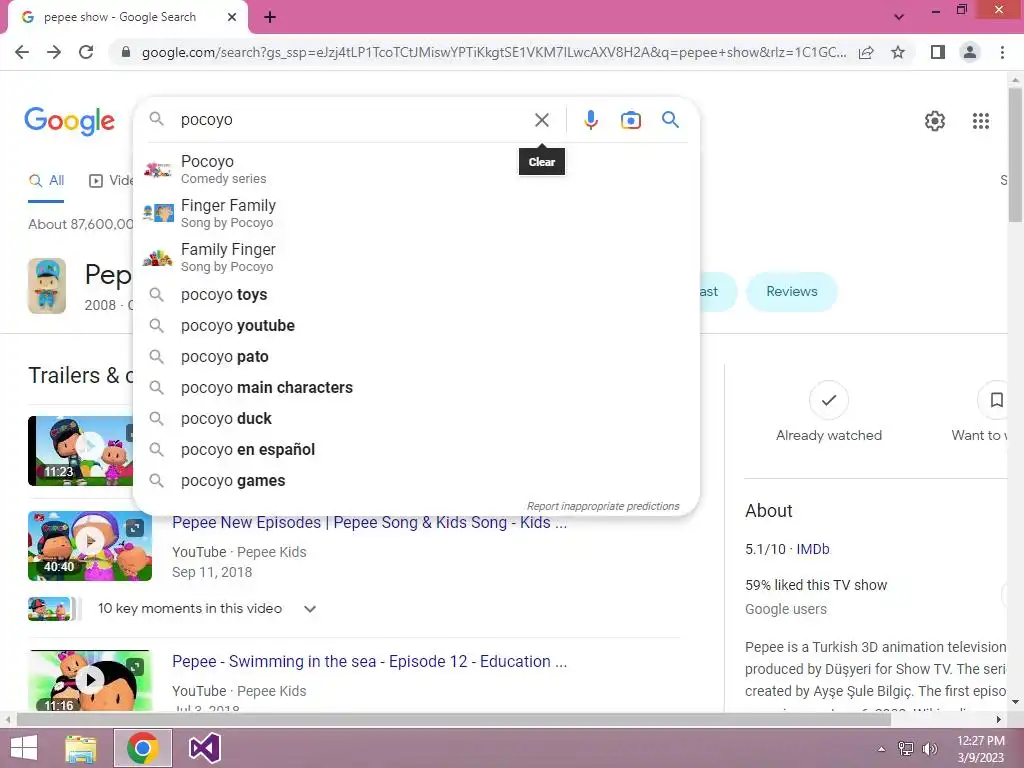Click the horizontal page scrollbar
This screenshot has width=1024, height=768.
tap(454, 720)
